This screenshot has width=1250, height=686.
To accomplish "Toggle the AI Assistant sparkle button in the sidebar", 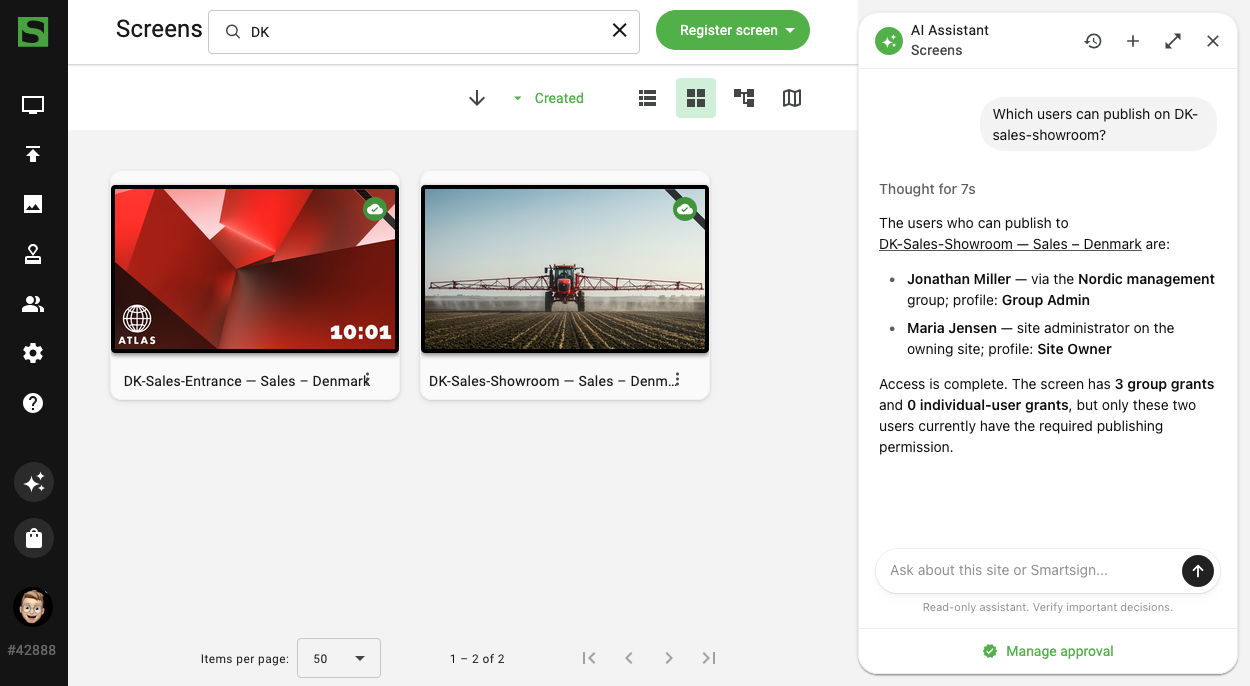I will 34,483.
